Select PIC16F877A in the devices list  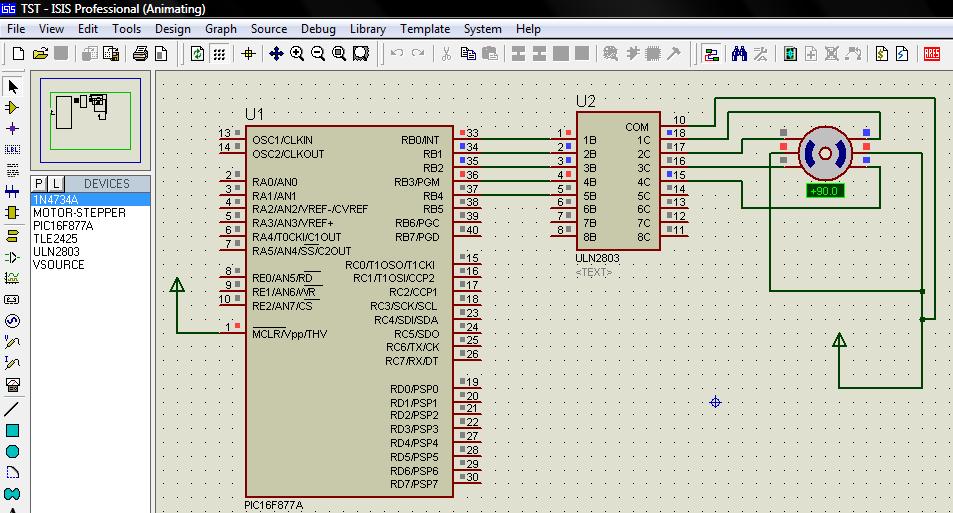click(x=91, y=226)
